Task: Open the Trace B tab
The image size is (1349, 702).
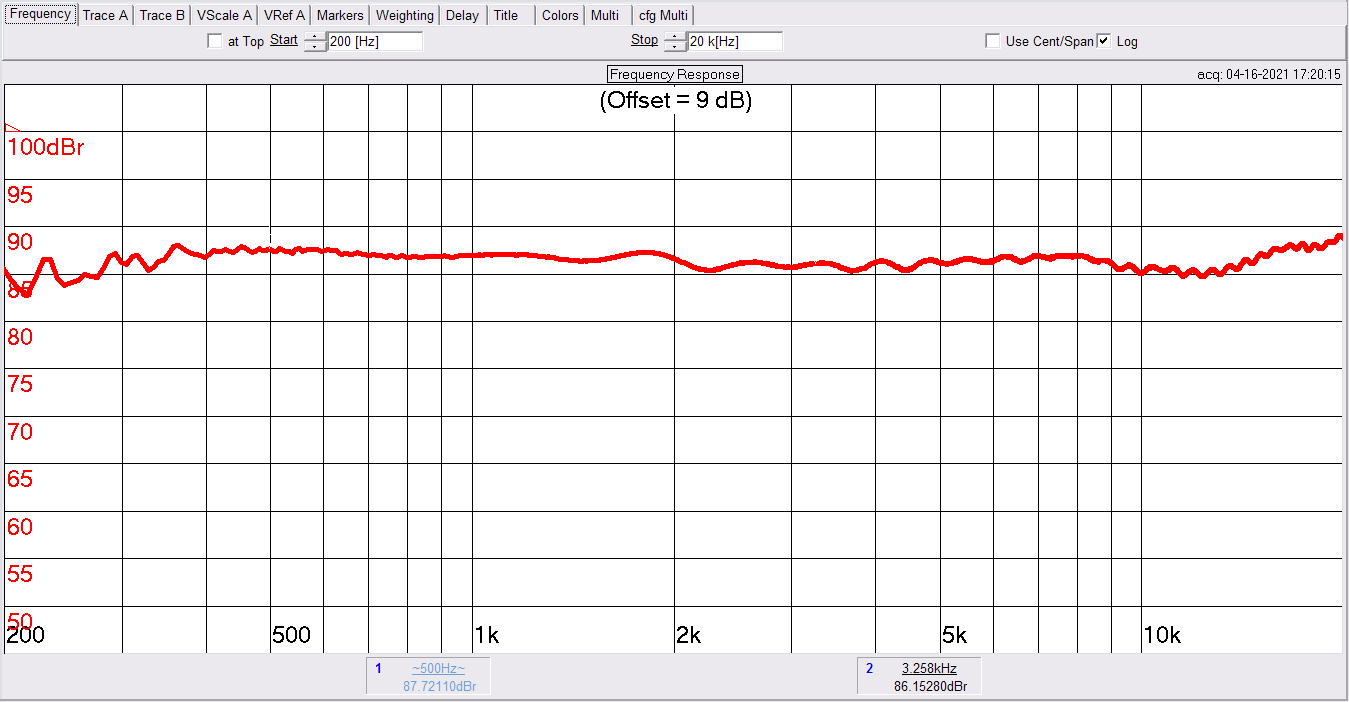Action: [162, 15]
